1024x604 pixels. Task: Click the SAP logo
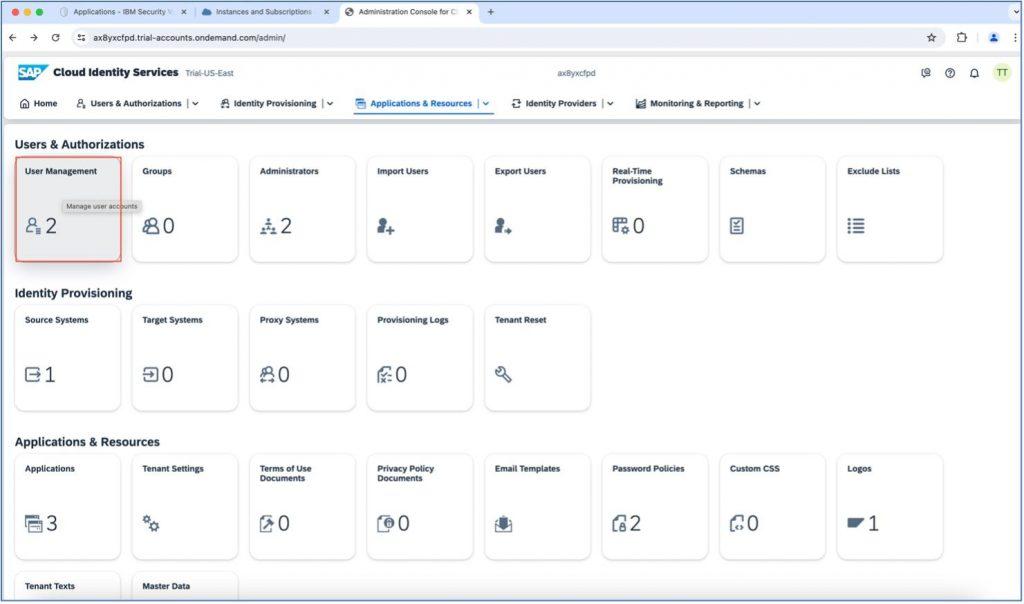click(33, 72)
